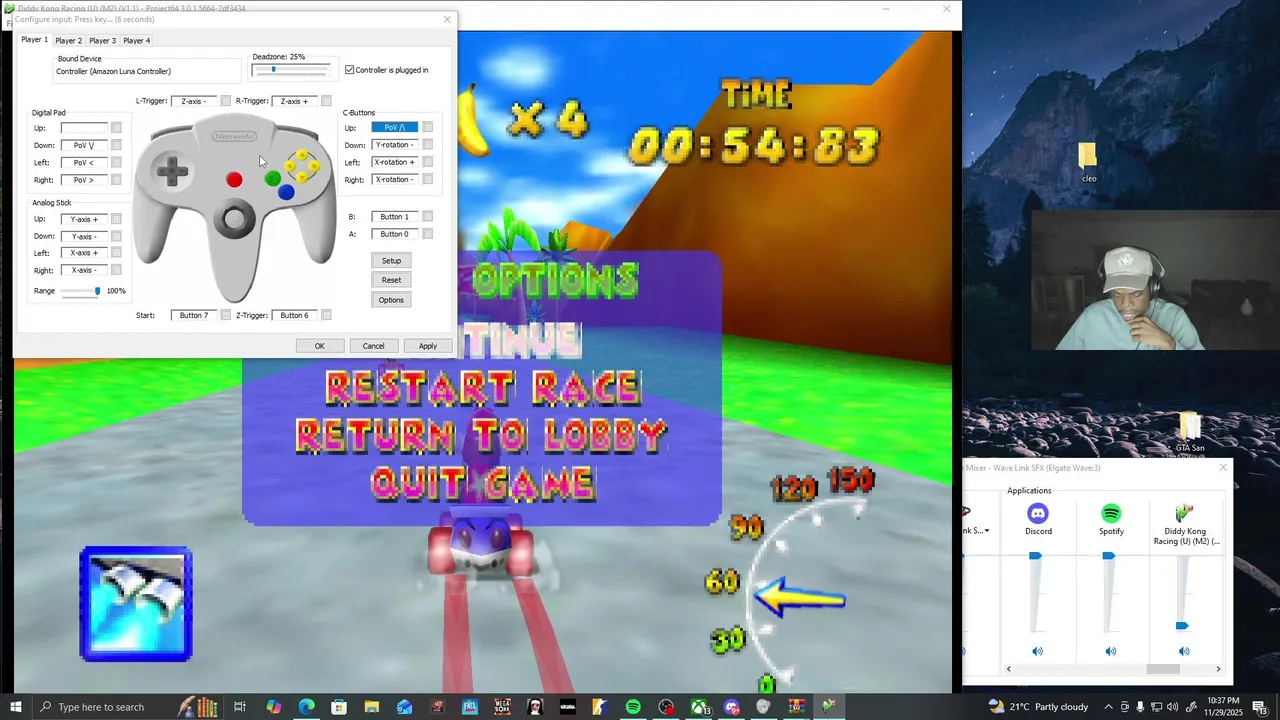Click the C-Buttons Up PoV field
1280x720 pixels.
click(x=395, y=127)
